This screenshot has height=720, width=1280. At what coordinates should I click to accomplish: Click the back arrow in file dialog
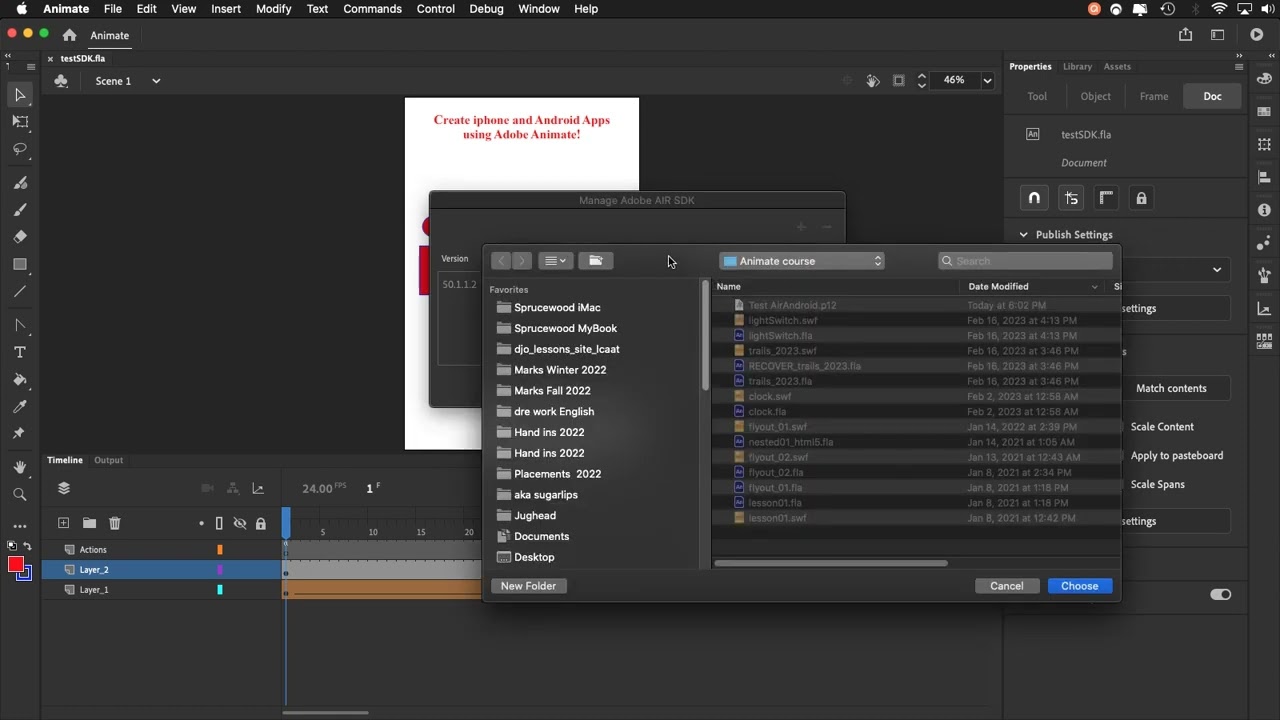point(501,261)
